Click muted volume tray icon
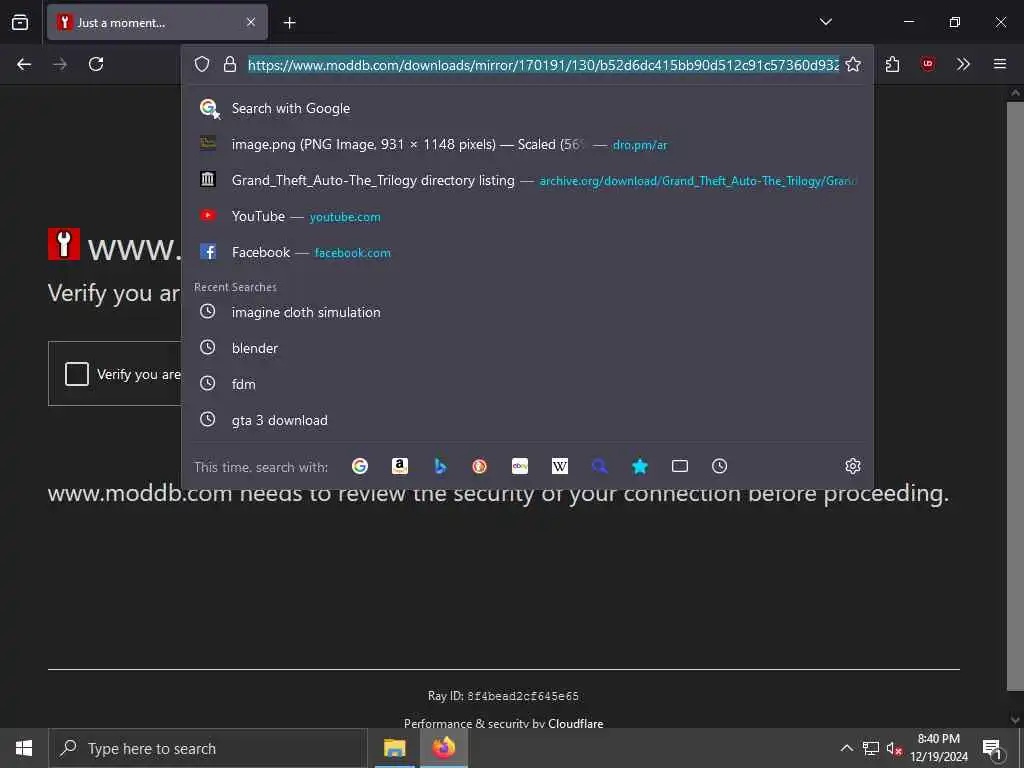 pos(894,748)
